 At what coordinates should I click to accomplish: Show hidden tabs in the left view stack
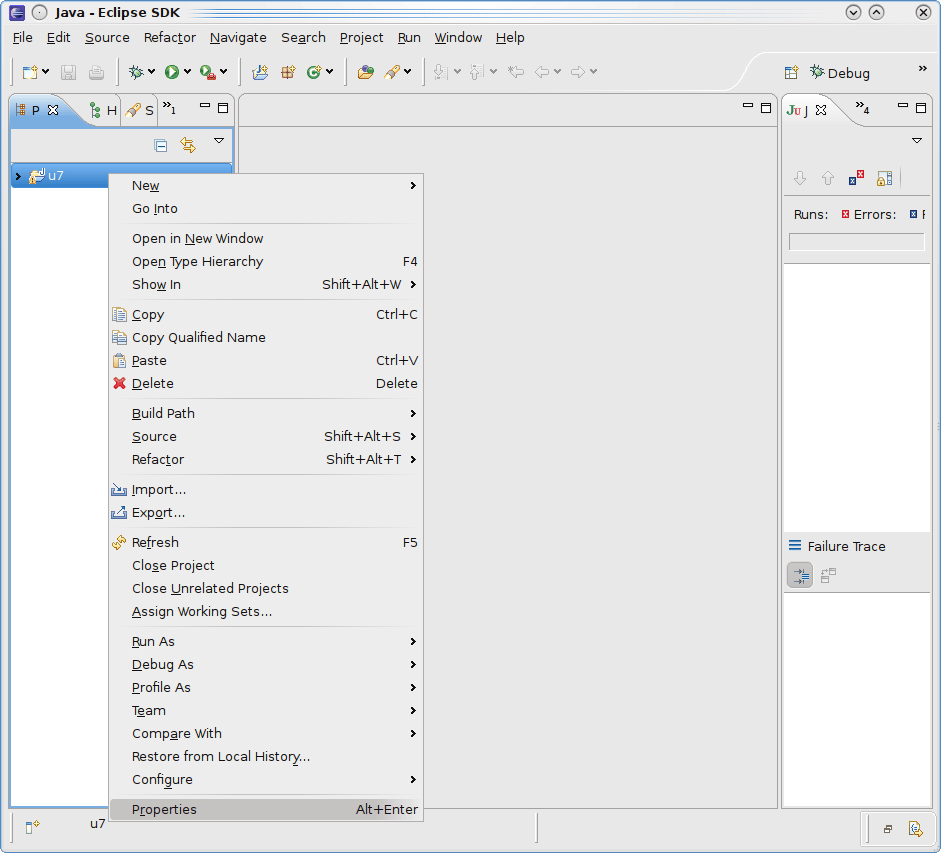pos(169,107)
